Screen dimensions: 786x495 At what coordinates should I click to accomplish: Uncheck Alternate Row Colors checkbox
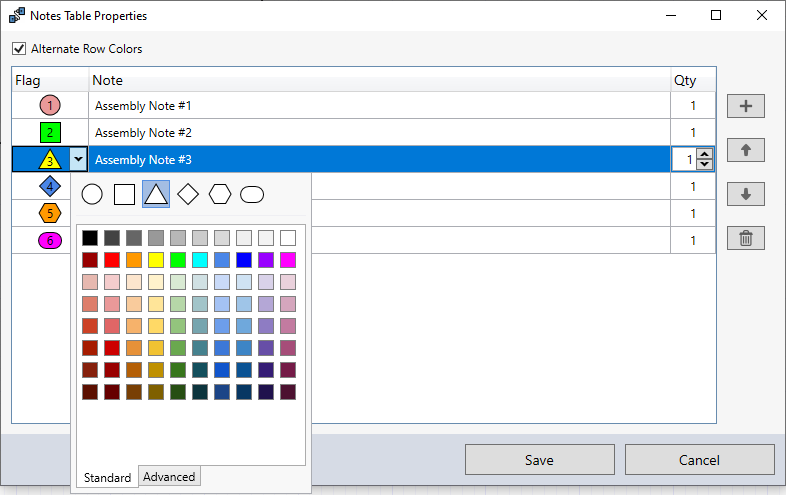[x=19, y=49]
